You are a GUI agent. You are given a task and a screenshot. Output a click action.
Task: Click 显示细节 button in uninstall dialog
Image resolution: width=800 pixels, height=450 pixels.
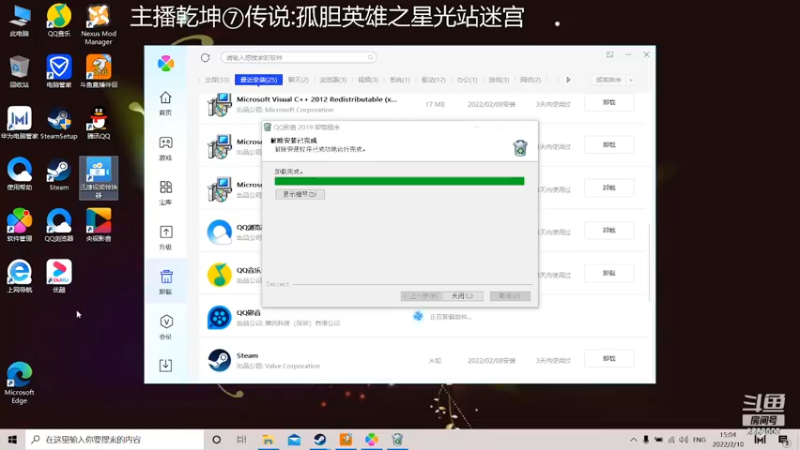pyautogui.click(x=300, y=194)
